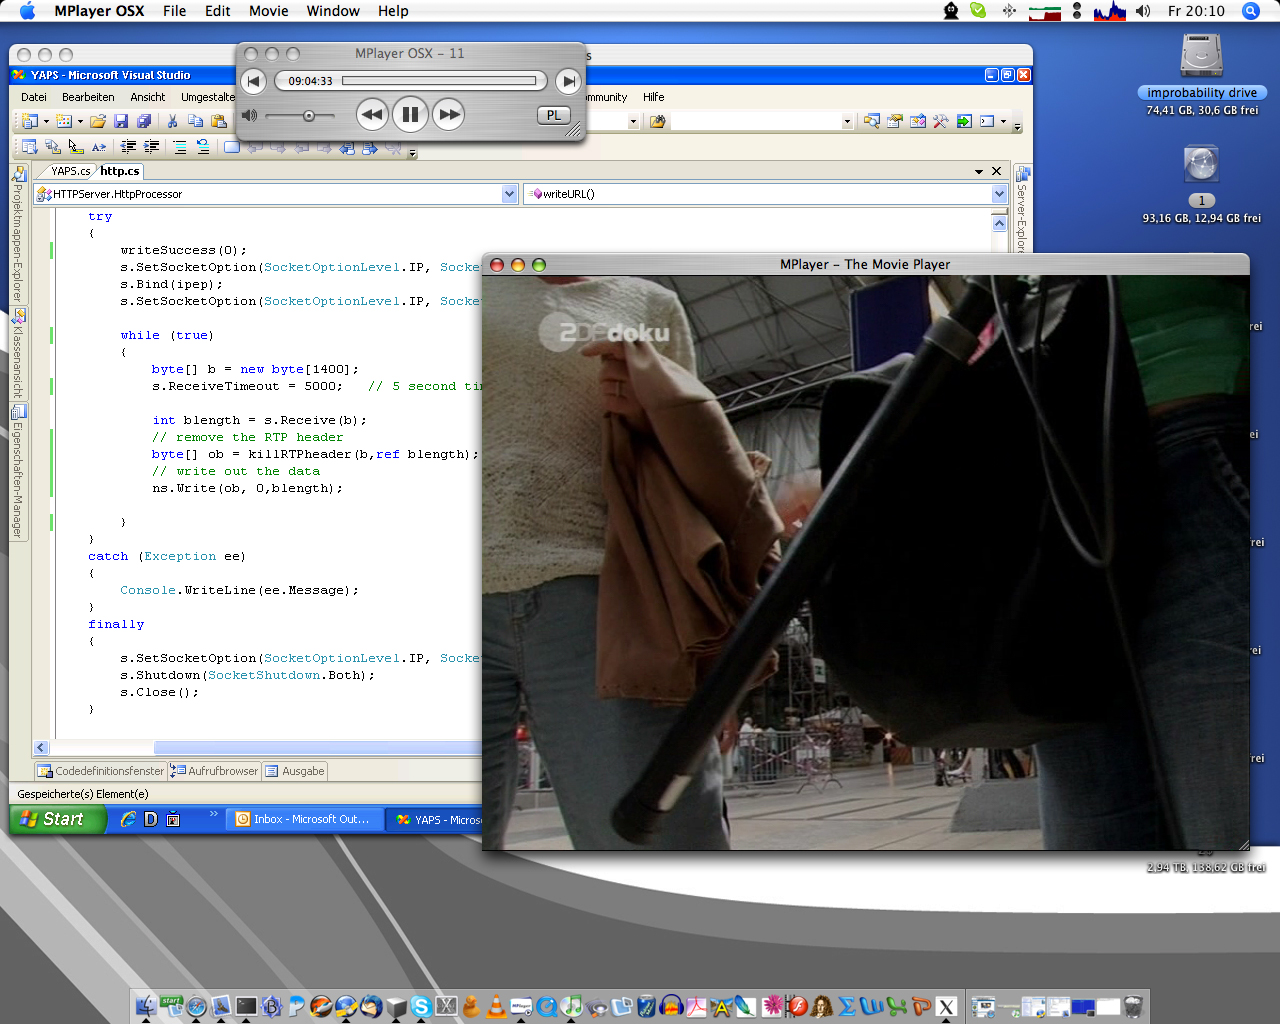1280x1024 pixels.
Task: Open the Window menu in macOS menu bar
Action: (x=333, y=11)
